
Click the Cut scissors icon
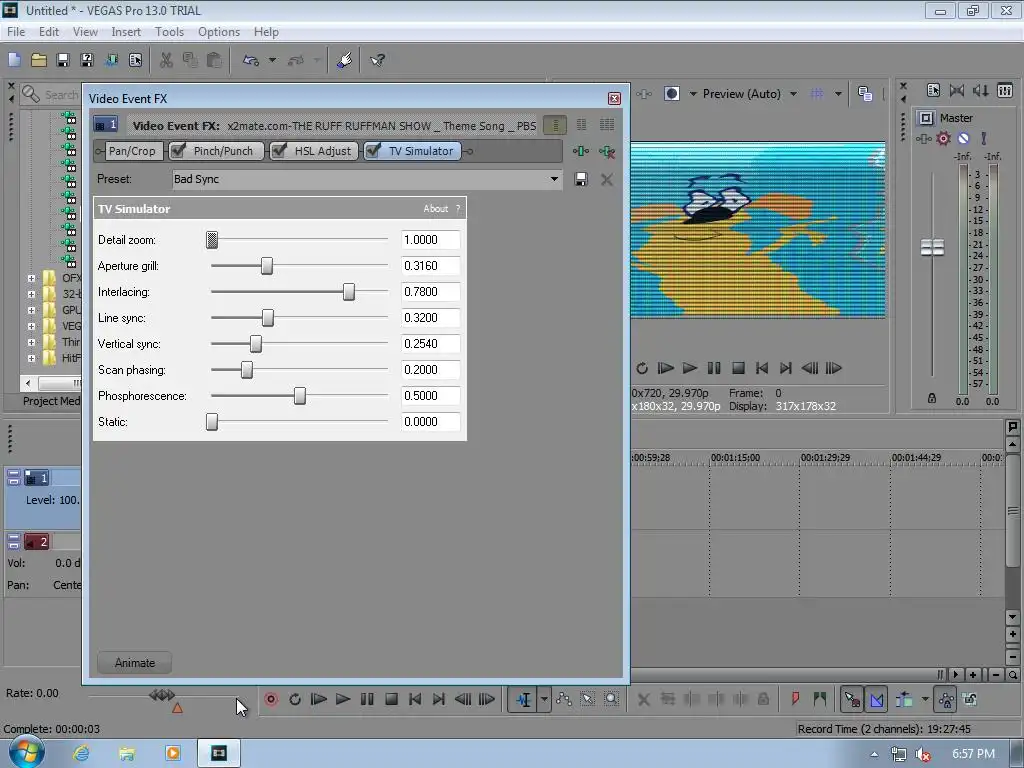(x=166, y=60)
